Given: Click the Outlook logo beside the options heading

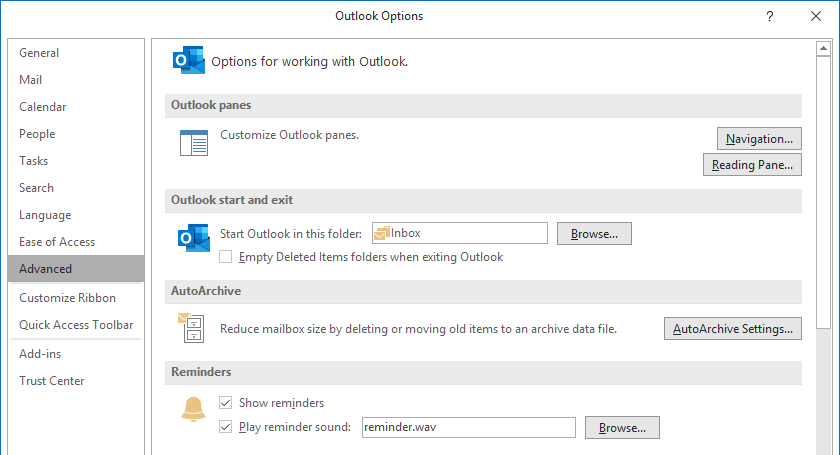Looking at the screenshot, I should click(189, 60).
